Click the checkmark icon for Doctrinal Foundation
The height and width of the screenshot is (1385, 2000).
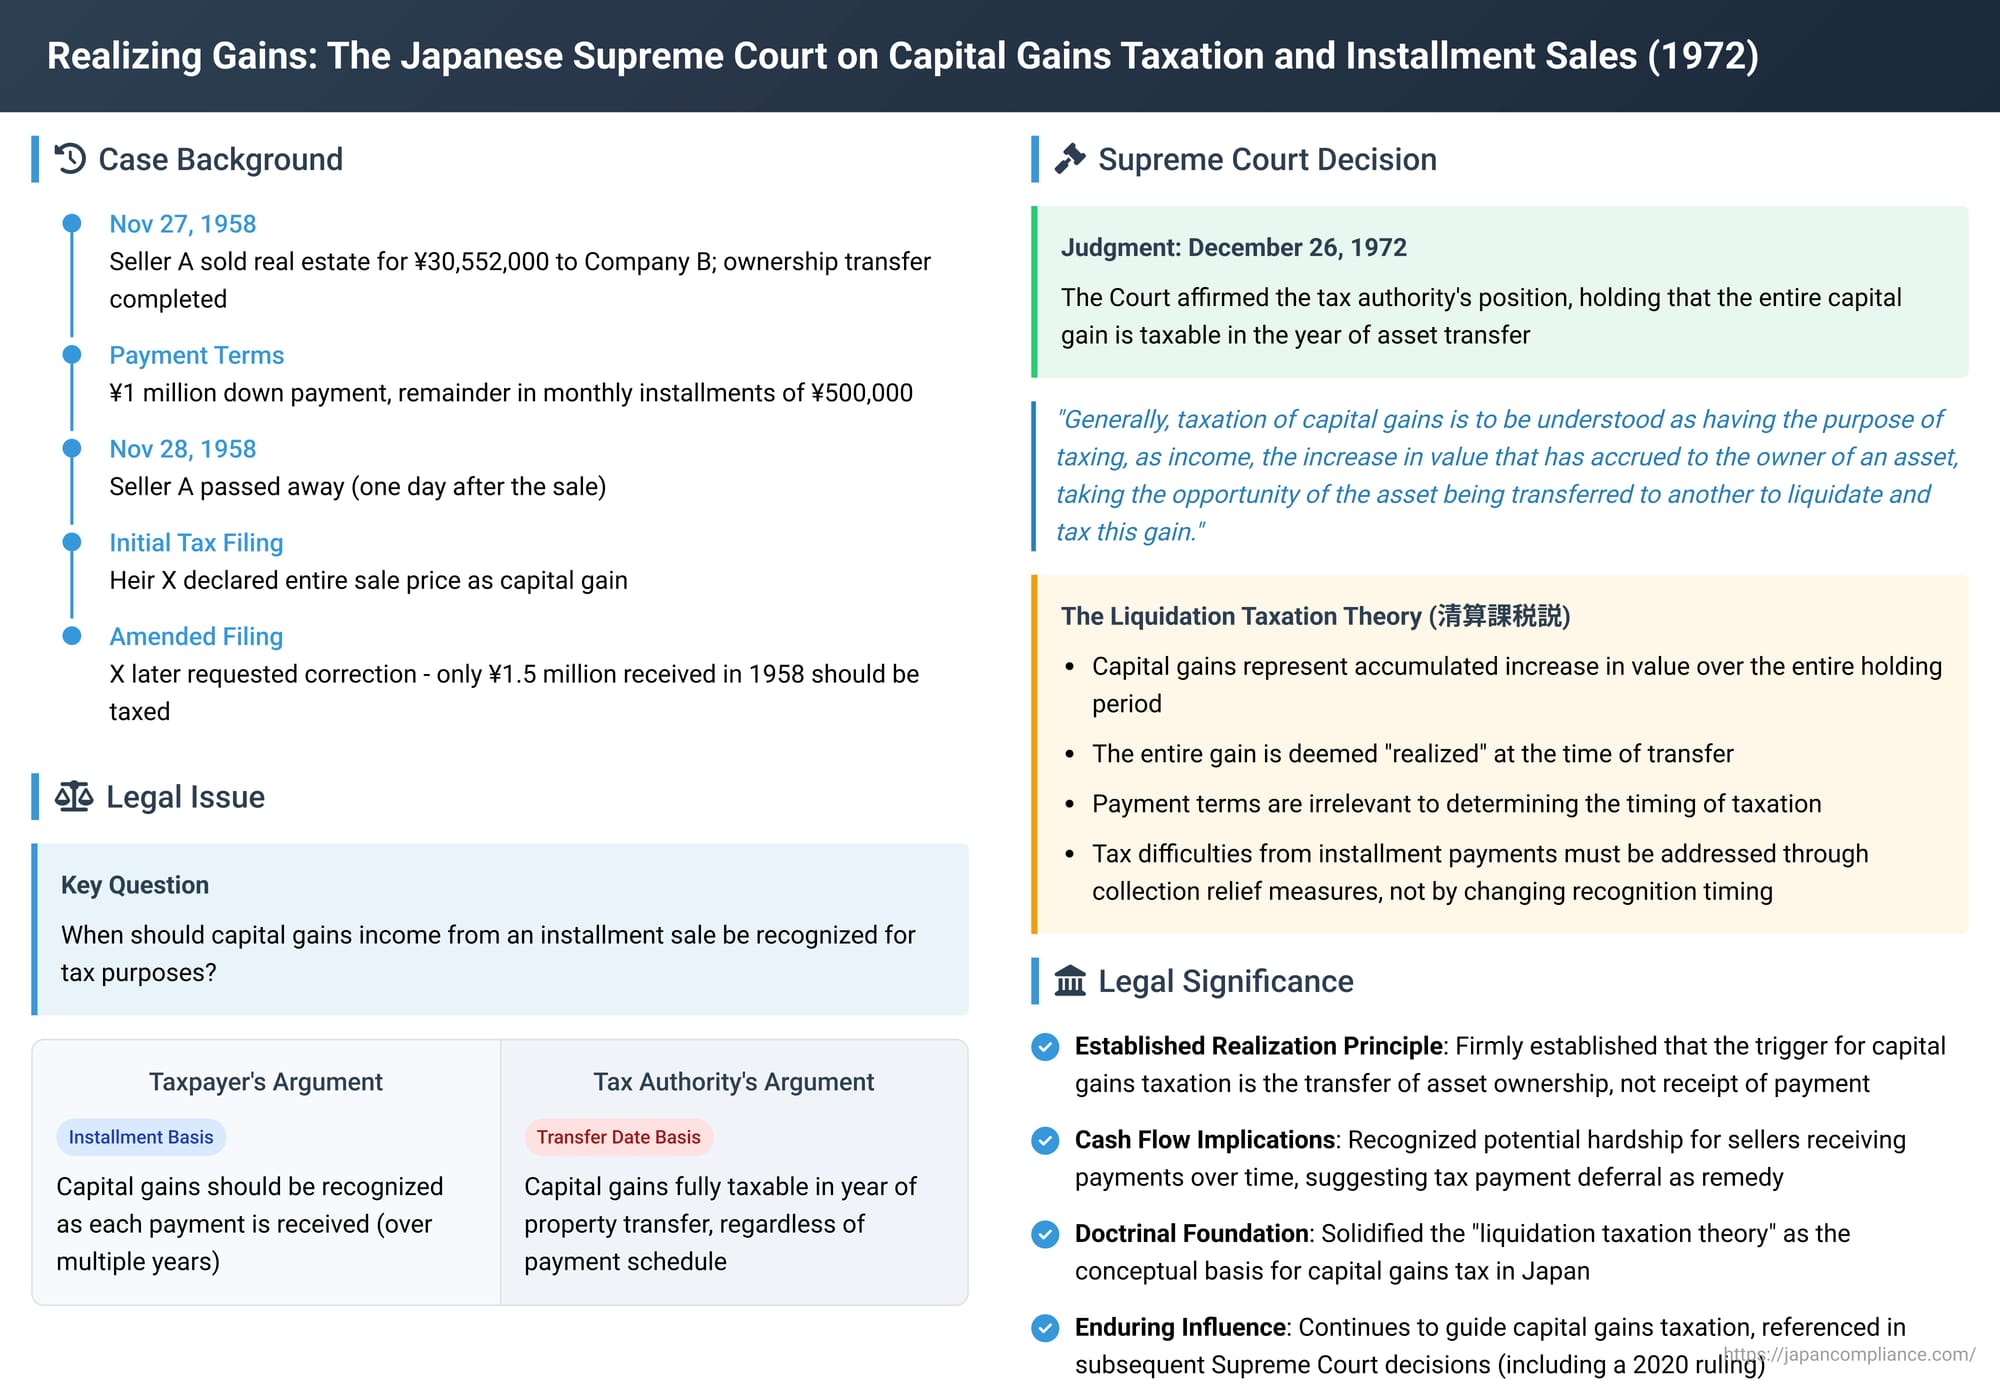click(x=1045, y=1234)
